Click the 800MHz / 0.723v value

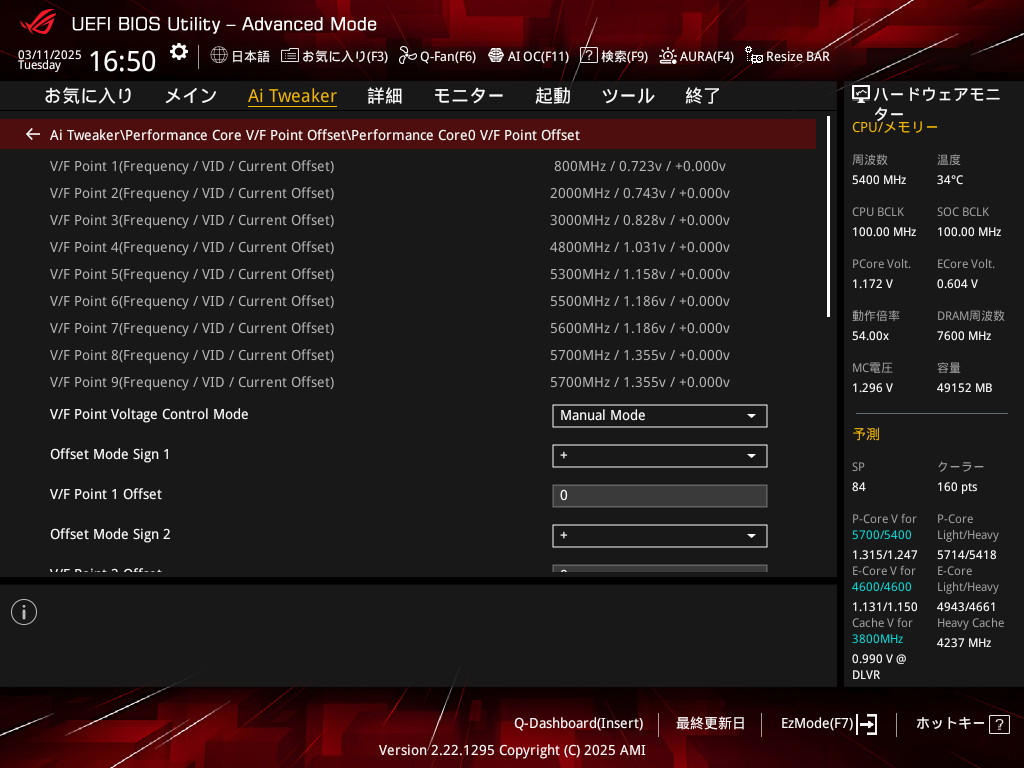pos(639,166)
